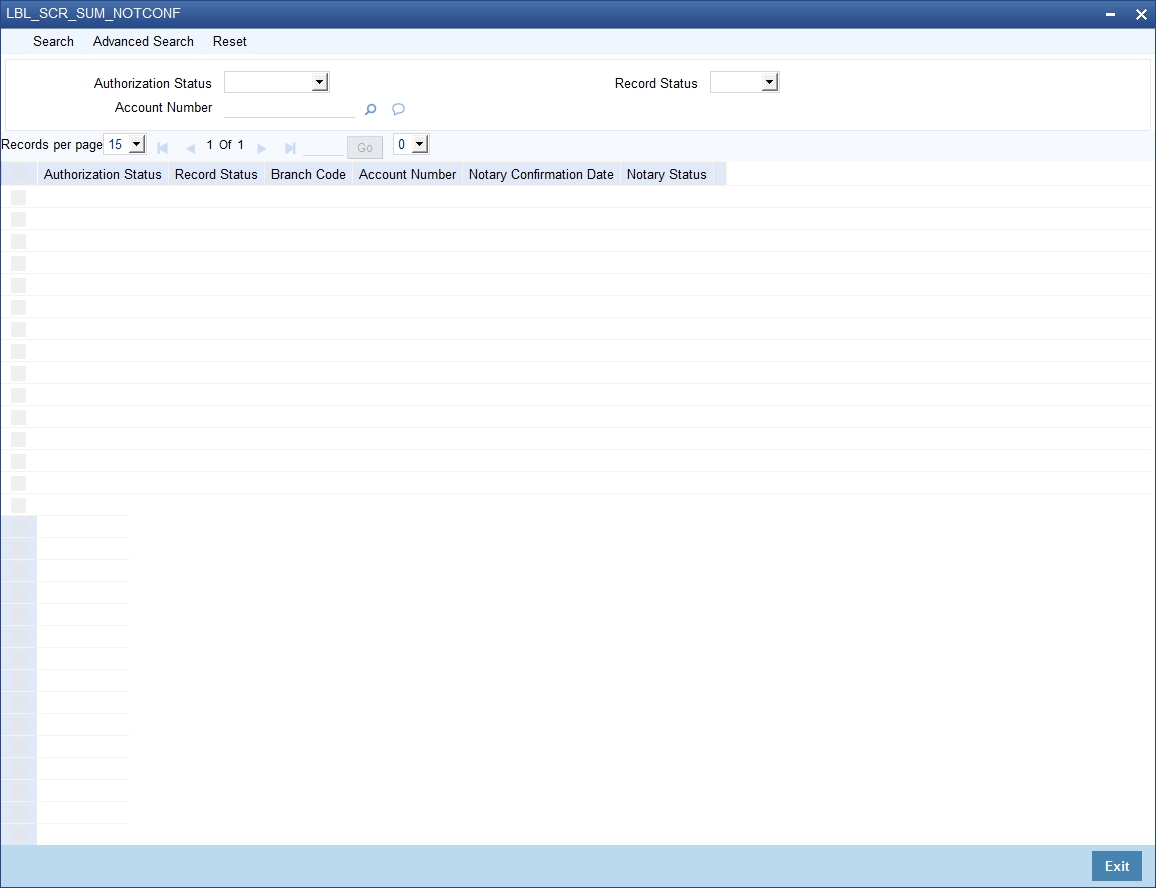The height and width of the screenshot is (888, 1156).
Task: Minimize the LBL_SCR_SUM_NOTCONF window
Action: point(1110,15)
